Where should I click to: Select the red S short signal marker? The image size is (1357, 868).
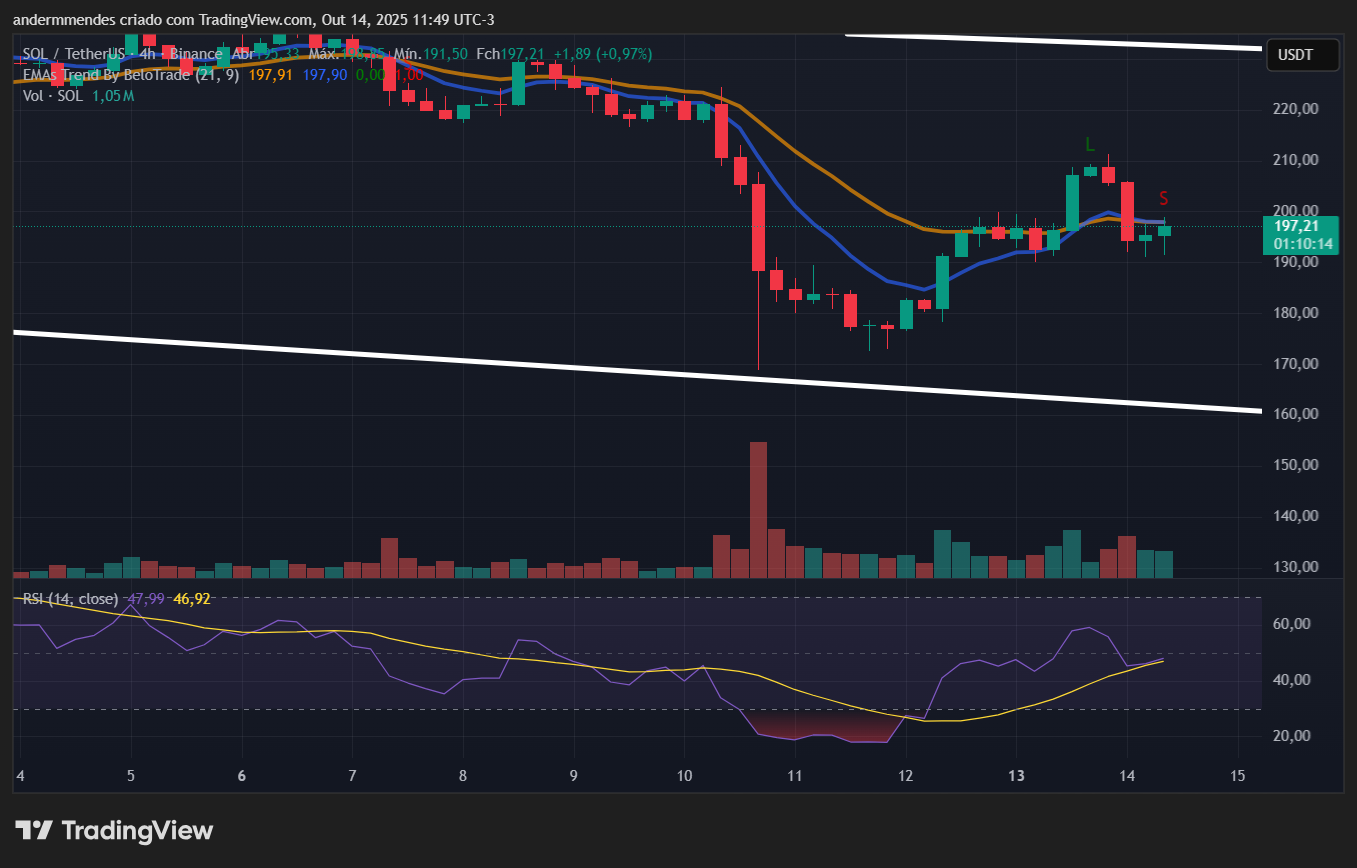coord(1164,198)
